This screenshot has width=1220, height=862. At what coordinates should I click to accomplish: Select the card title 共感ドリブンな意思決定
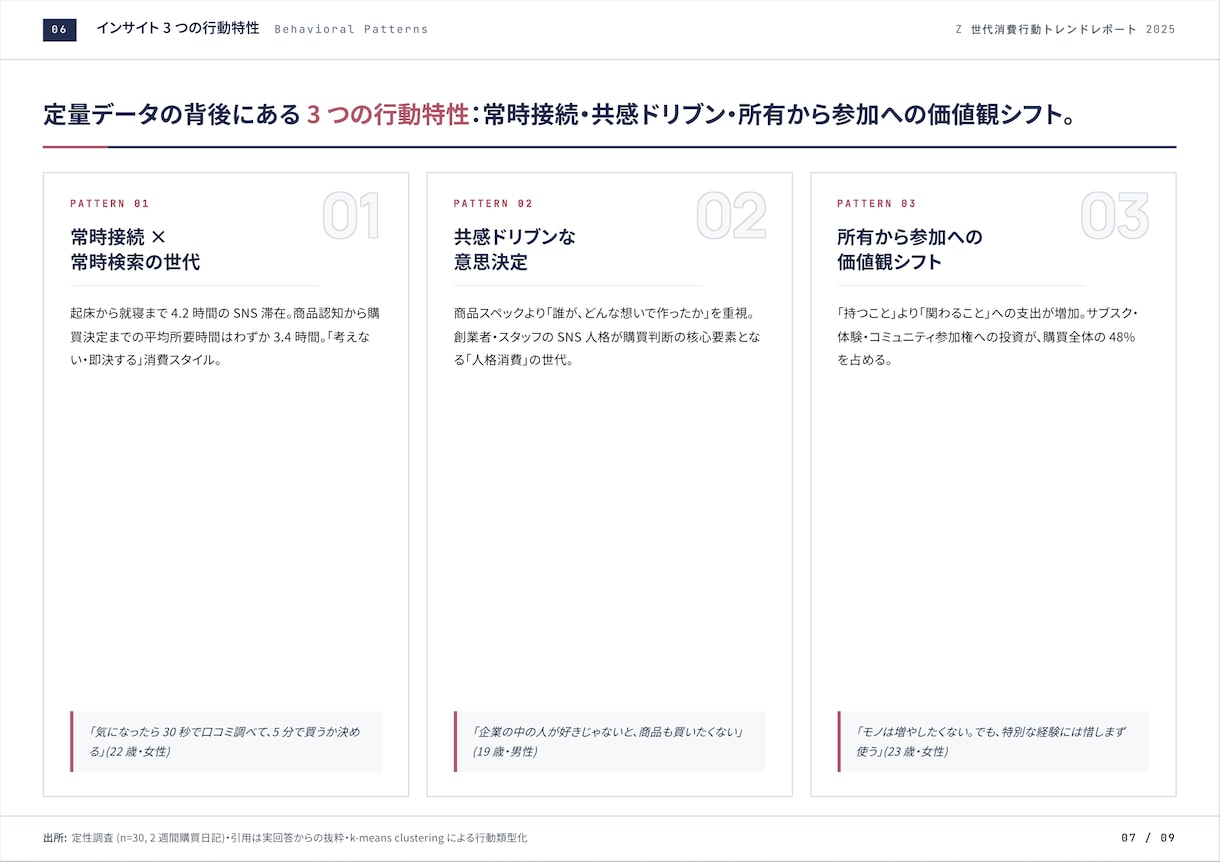pos(515,250)
